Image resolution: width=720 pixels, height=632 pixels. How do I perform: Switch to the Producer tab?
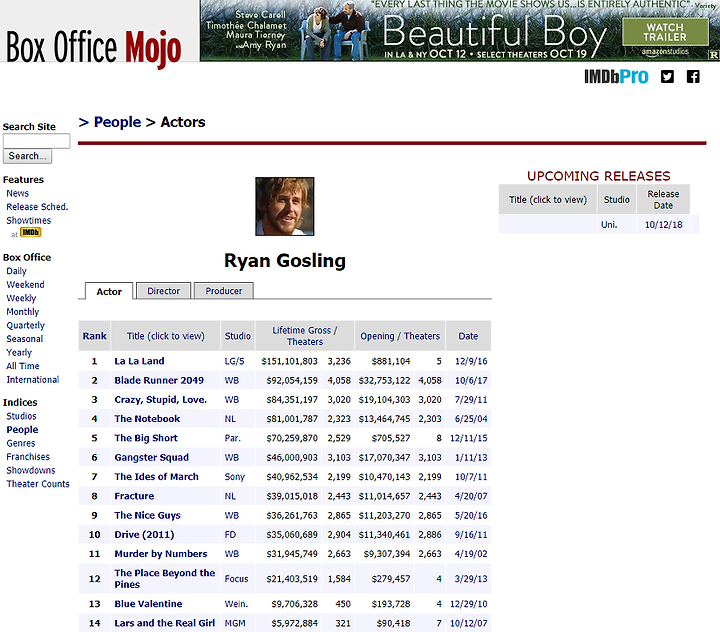click(x=224, y=291)
